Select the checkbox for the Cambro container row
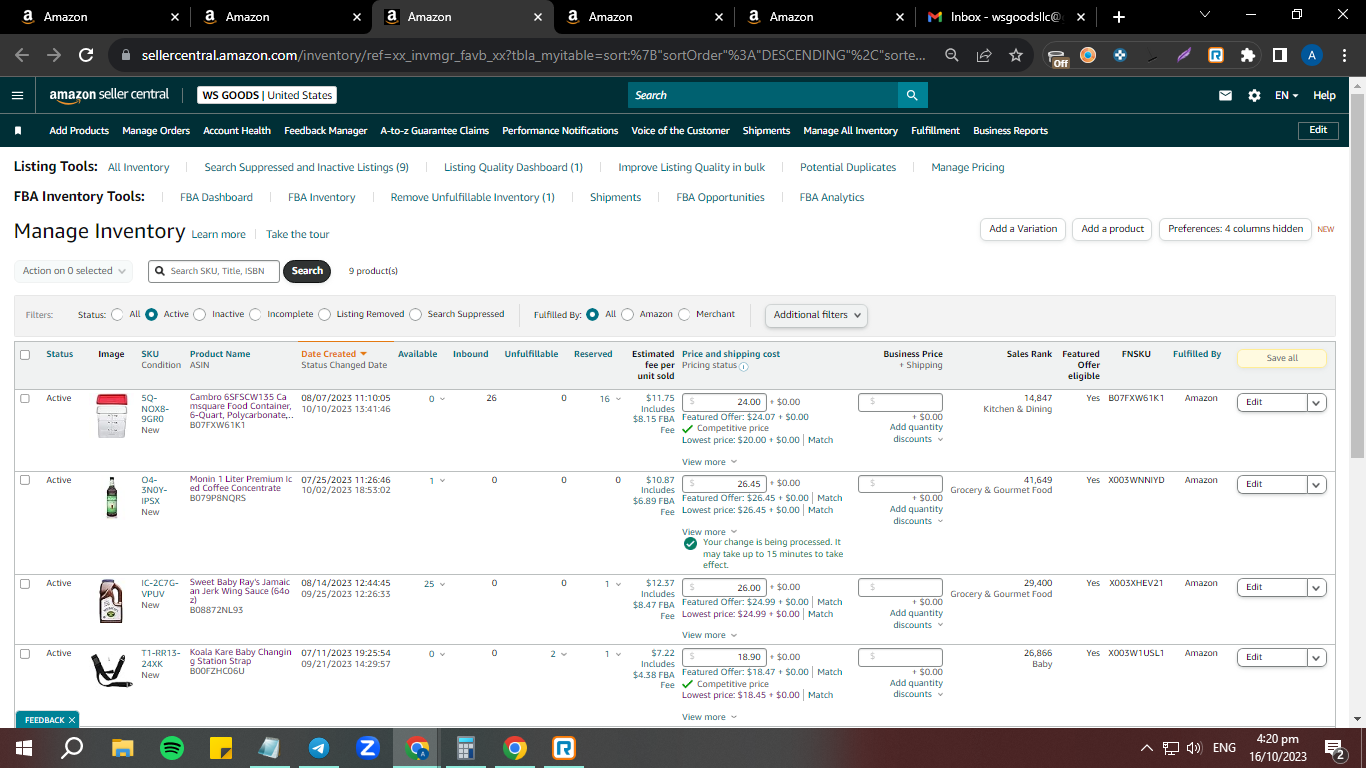 25,398
